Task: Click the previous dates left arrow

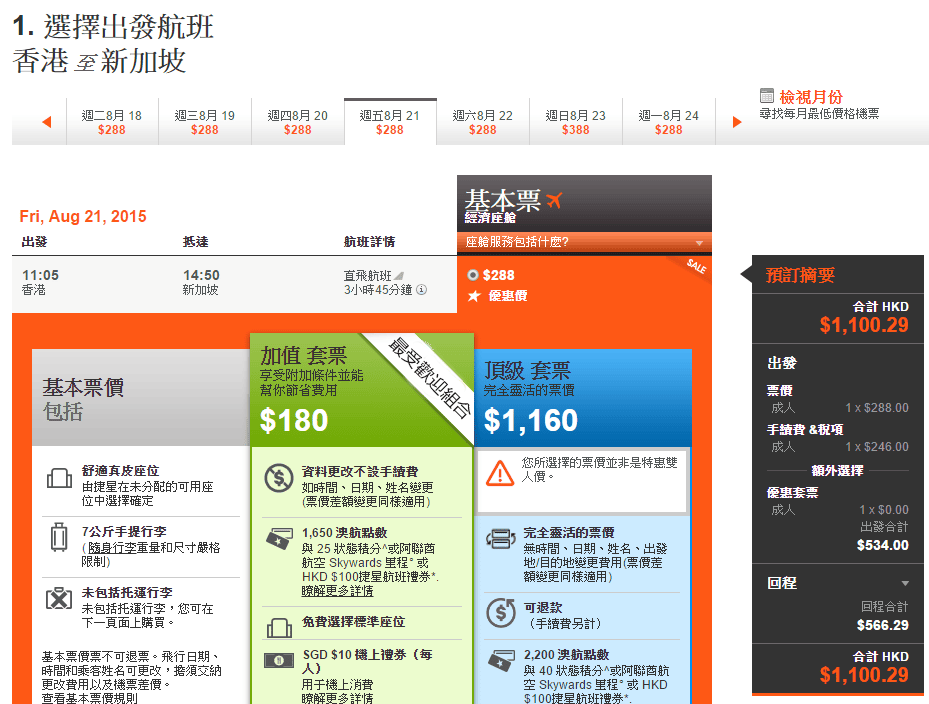Action: pyautogui.click(x=46, y=122)
